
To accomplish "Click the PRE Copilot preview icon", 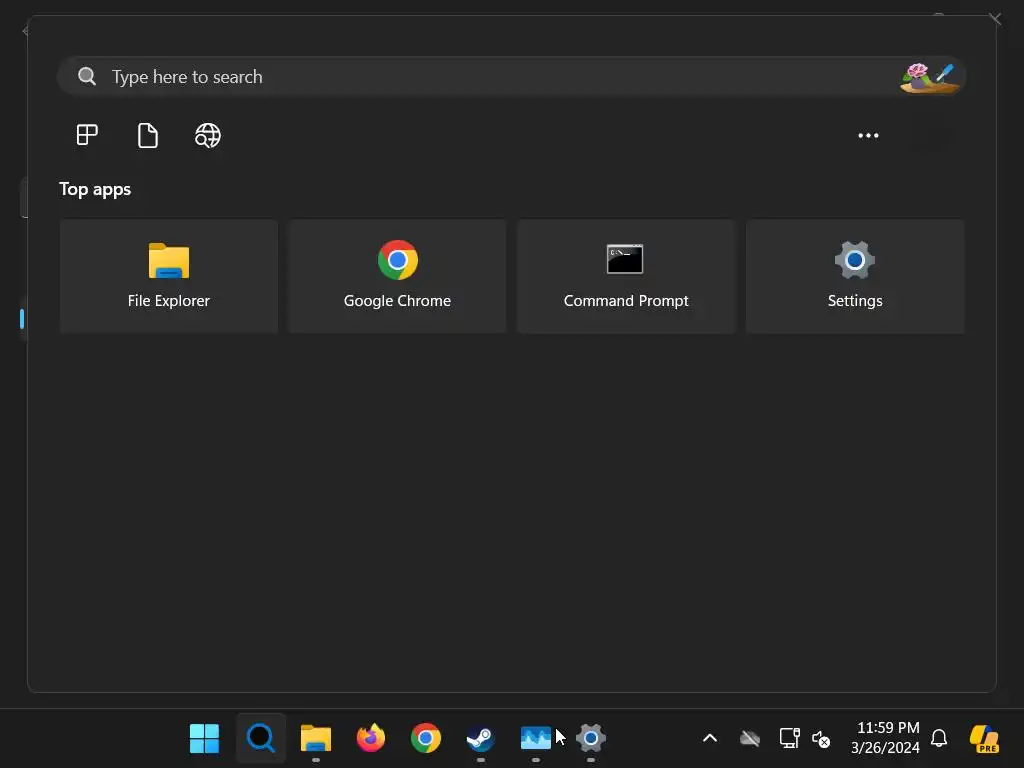I will (x=984, y=739).
